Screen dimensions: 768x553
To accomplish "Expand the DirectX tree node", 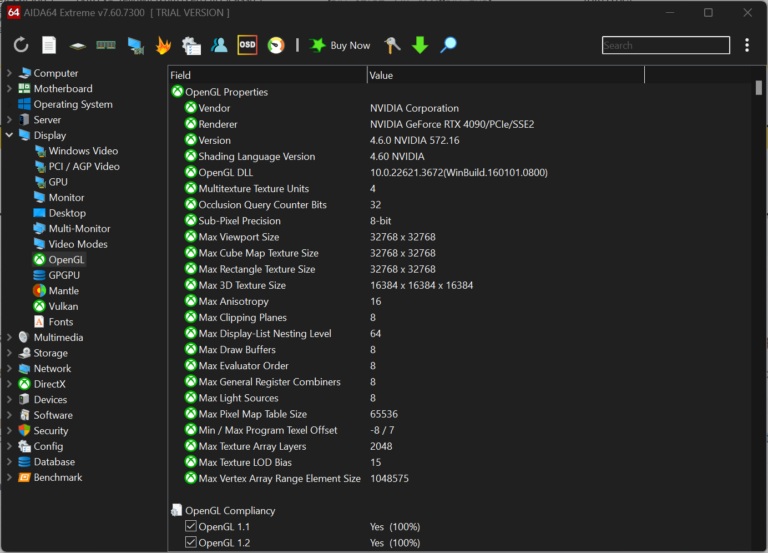I will [x=9, y=384].
